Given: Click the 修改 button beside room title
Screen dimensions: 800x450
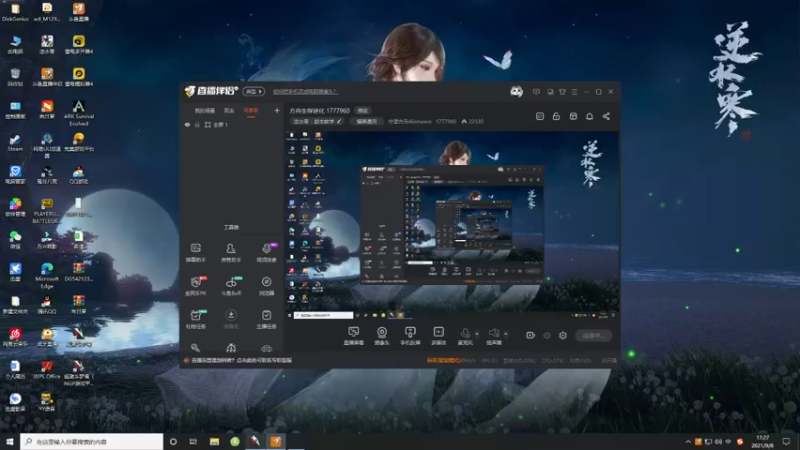Looking at the screenshot, I should (363, 111).
